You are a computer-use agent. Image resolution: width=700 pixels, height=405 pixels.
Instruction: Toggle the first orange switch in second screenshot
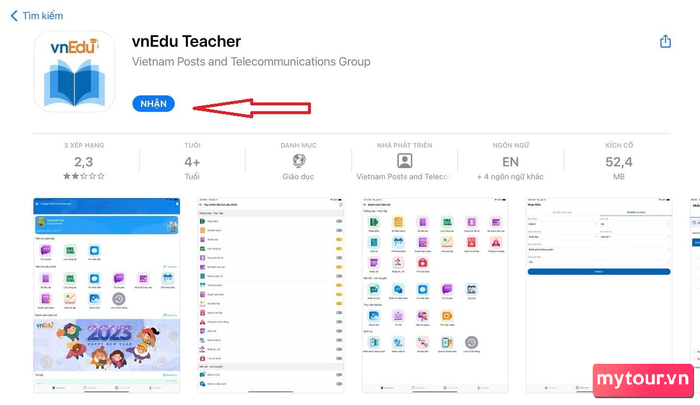pyautogui.click(x=339, y=239)
